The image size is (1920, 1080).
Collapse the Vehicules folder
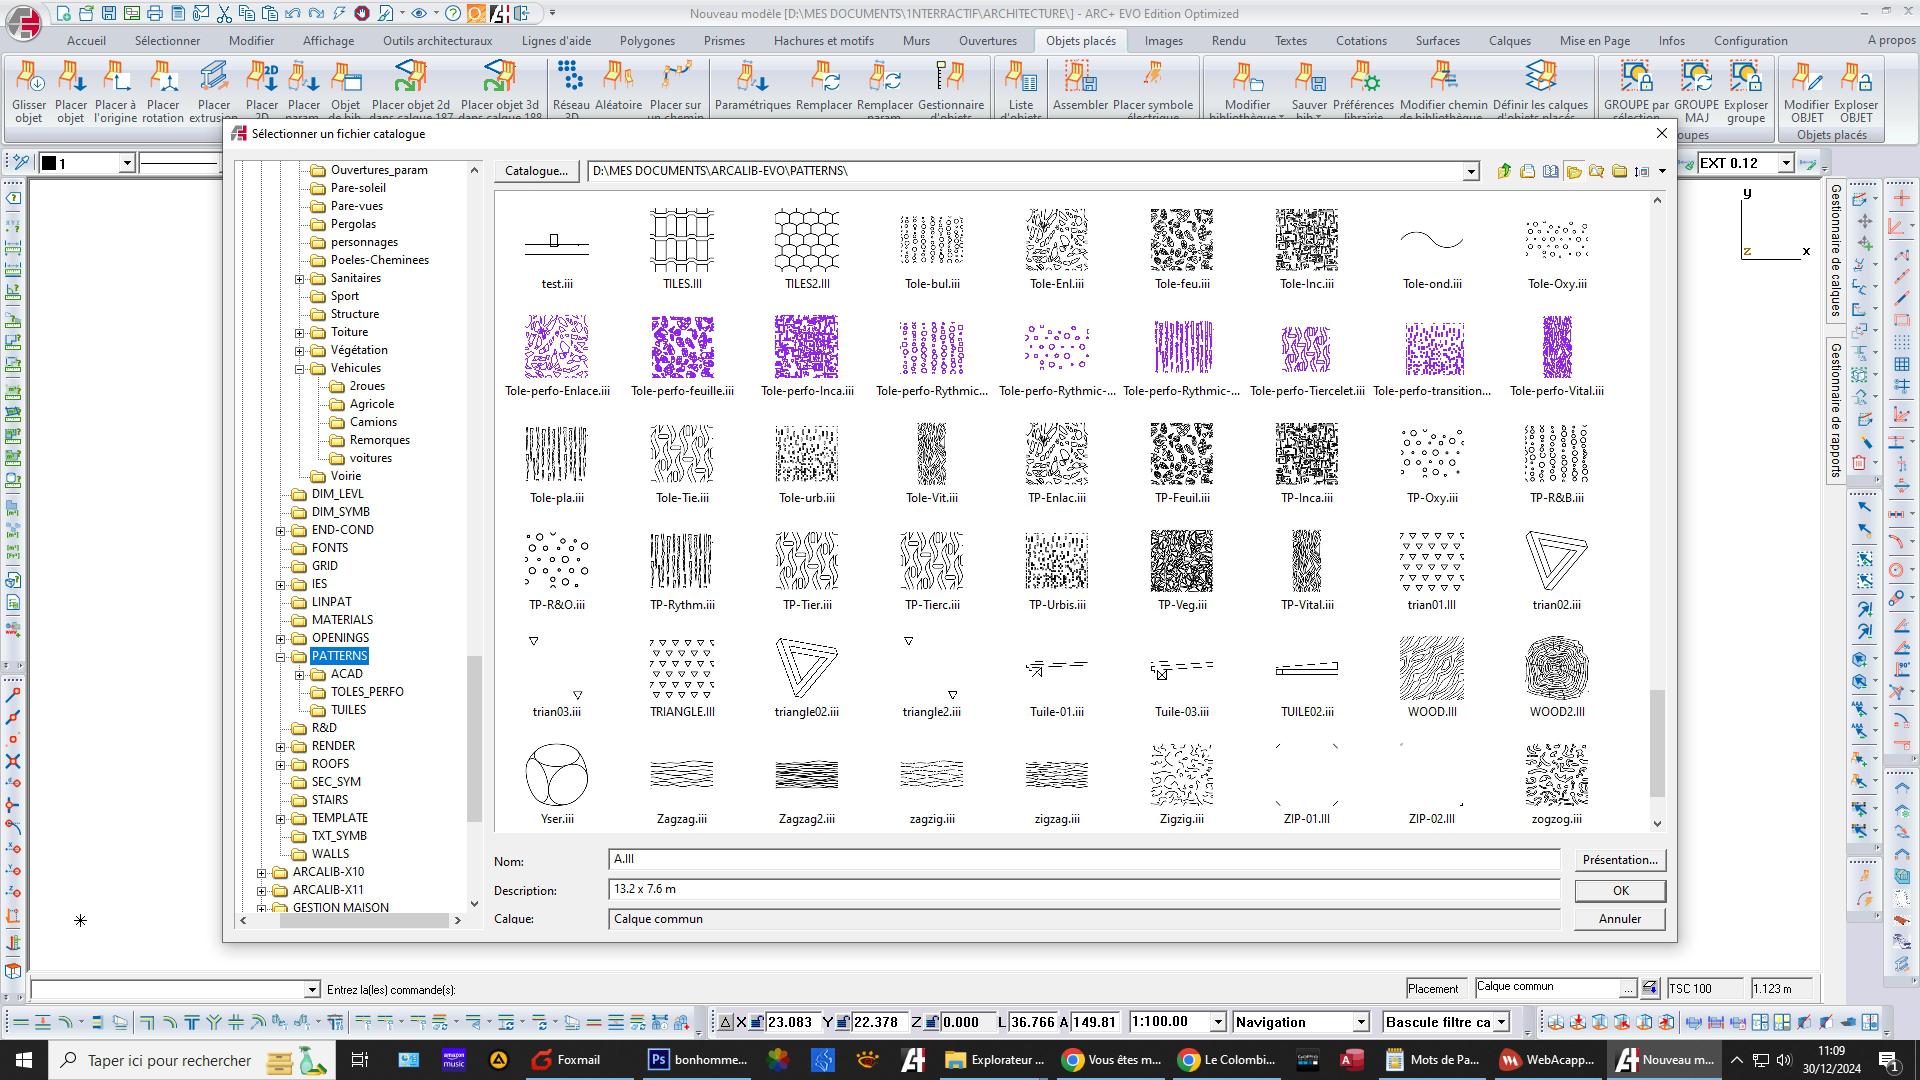point(299,368)
